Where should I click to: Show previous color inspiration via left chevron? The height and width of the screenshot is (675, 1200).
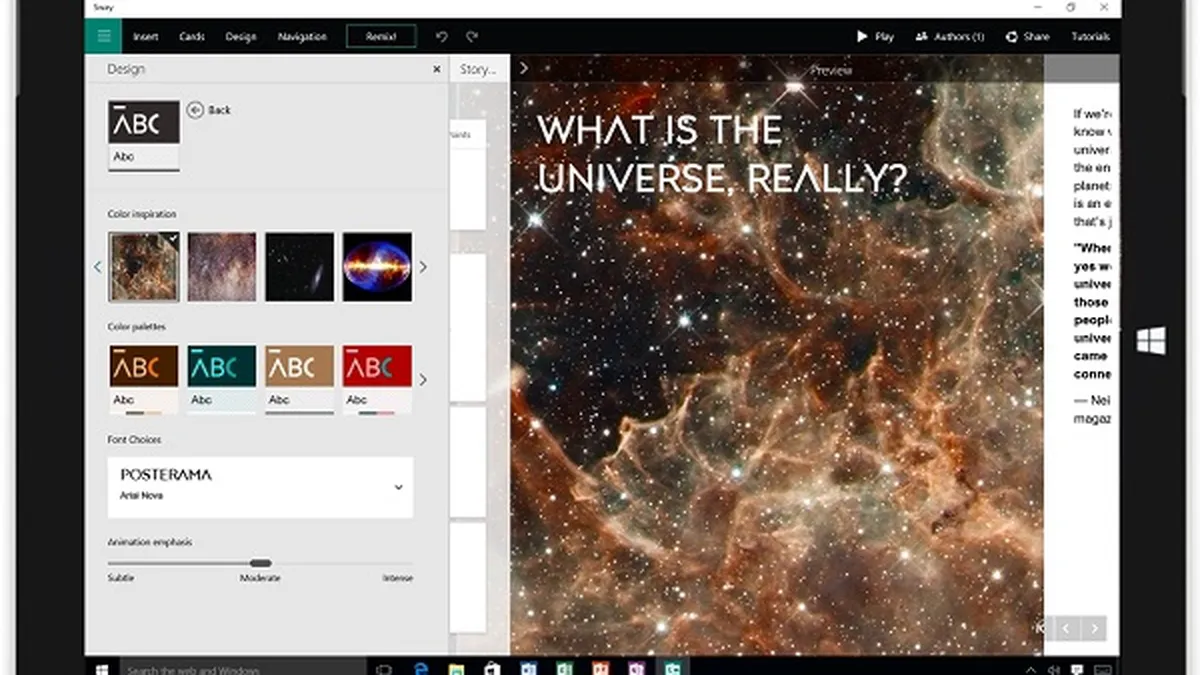coord(98,267)
